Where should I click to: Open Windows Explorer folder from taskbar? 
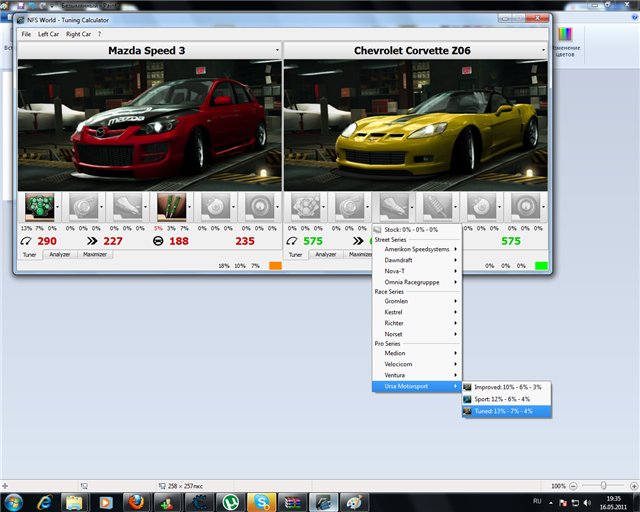pos(74,502)
